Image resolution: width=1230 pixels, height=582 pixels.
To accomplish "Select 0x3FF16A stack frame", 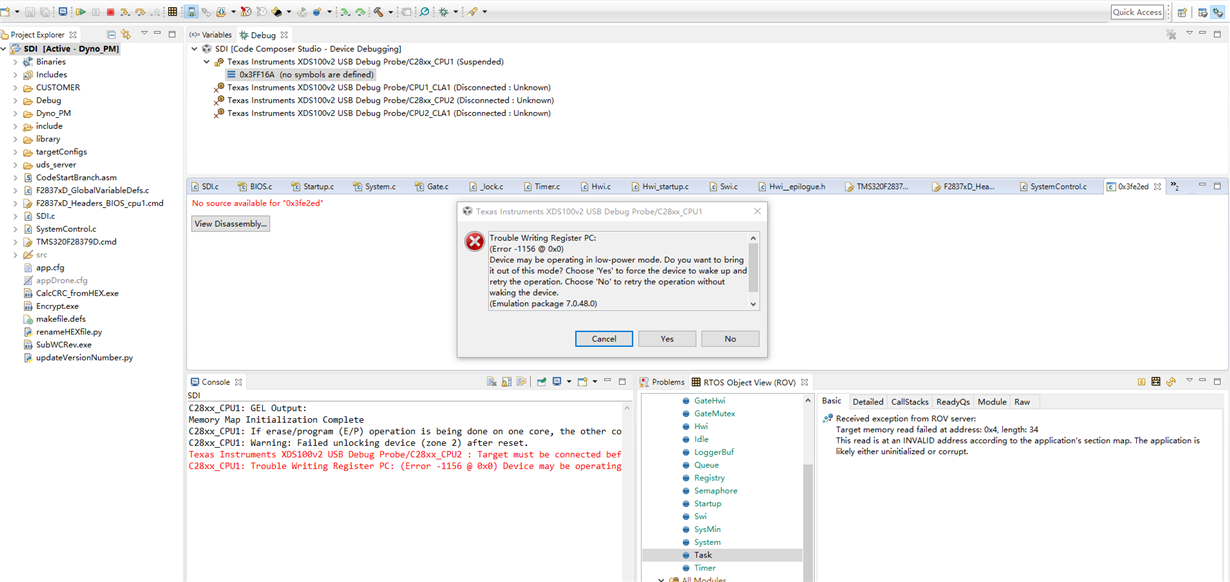I will [300, 75].
